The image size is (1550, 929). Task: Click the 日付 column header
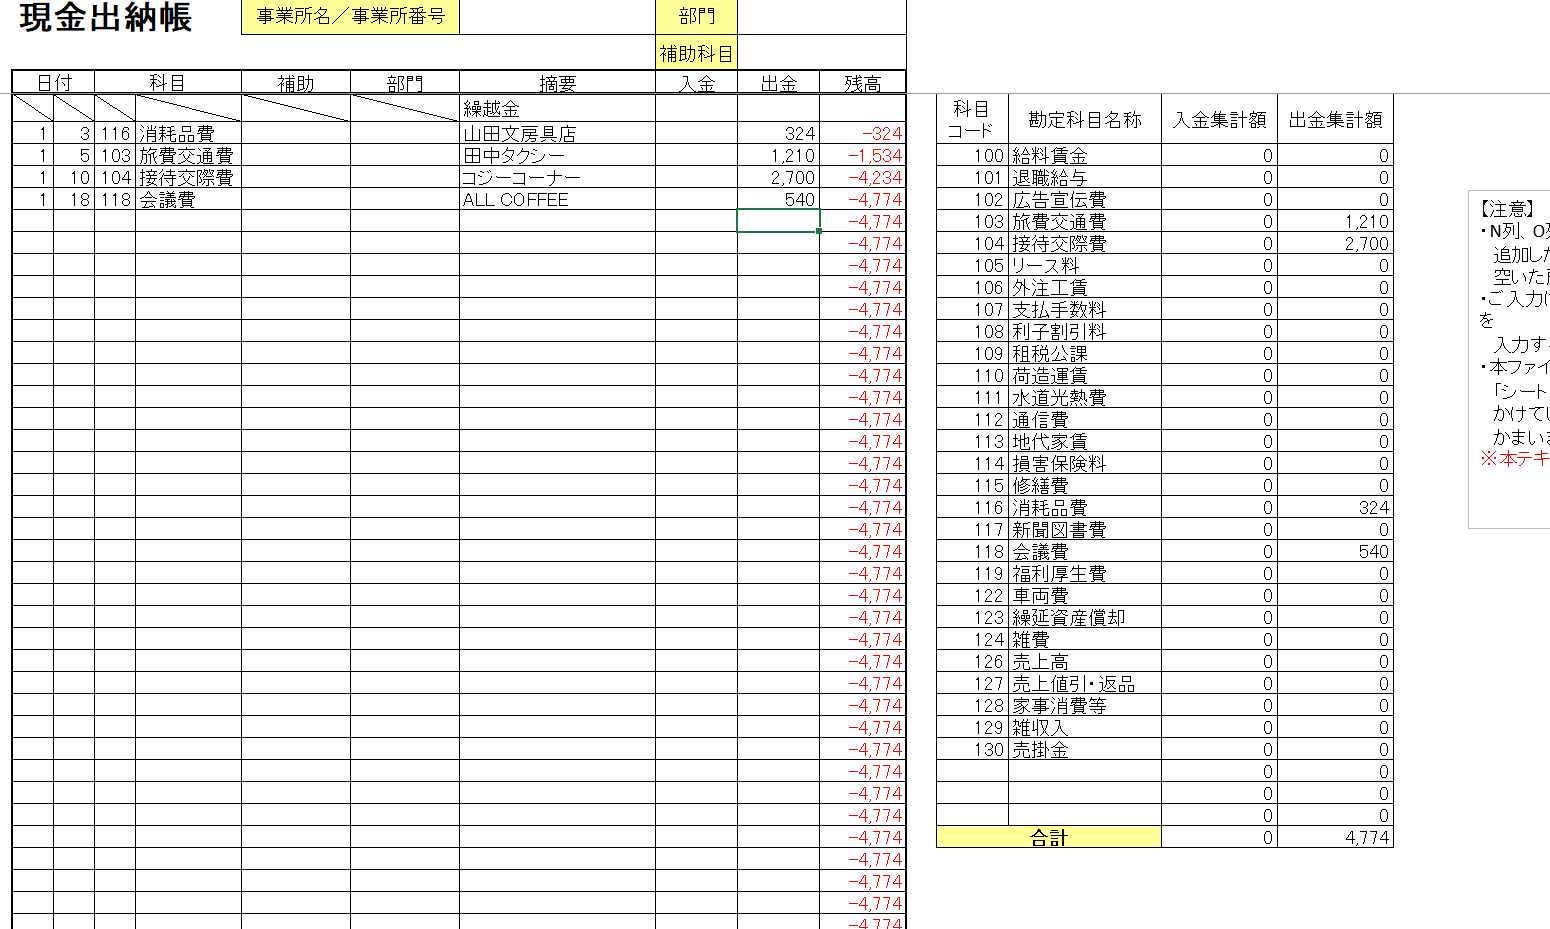pyautogui.click(x=53, y=83)
